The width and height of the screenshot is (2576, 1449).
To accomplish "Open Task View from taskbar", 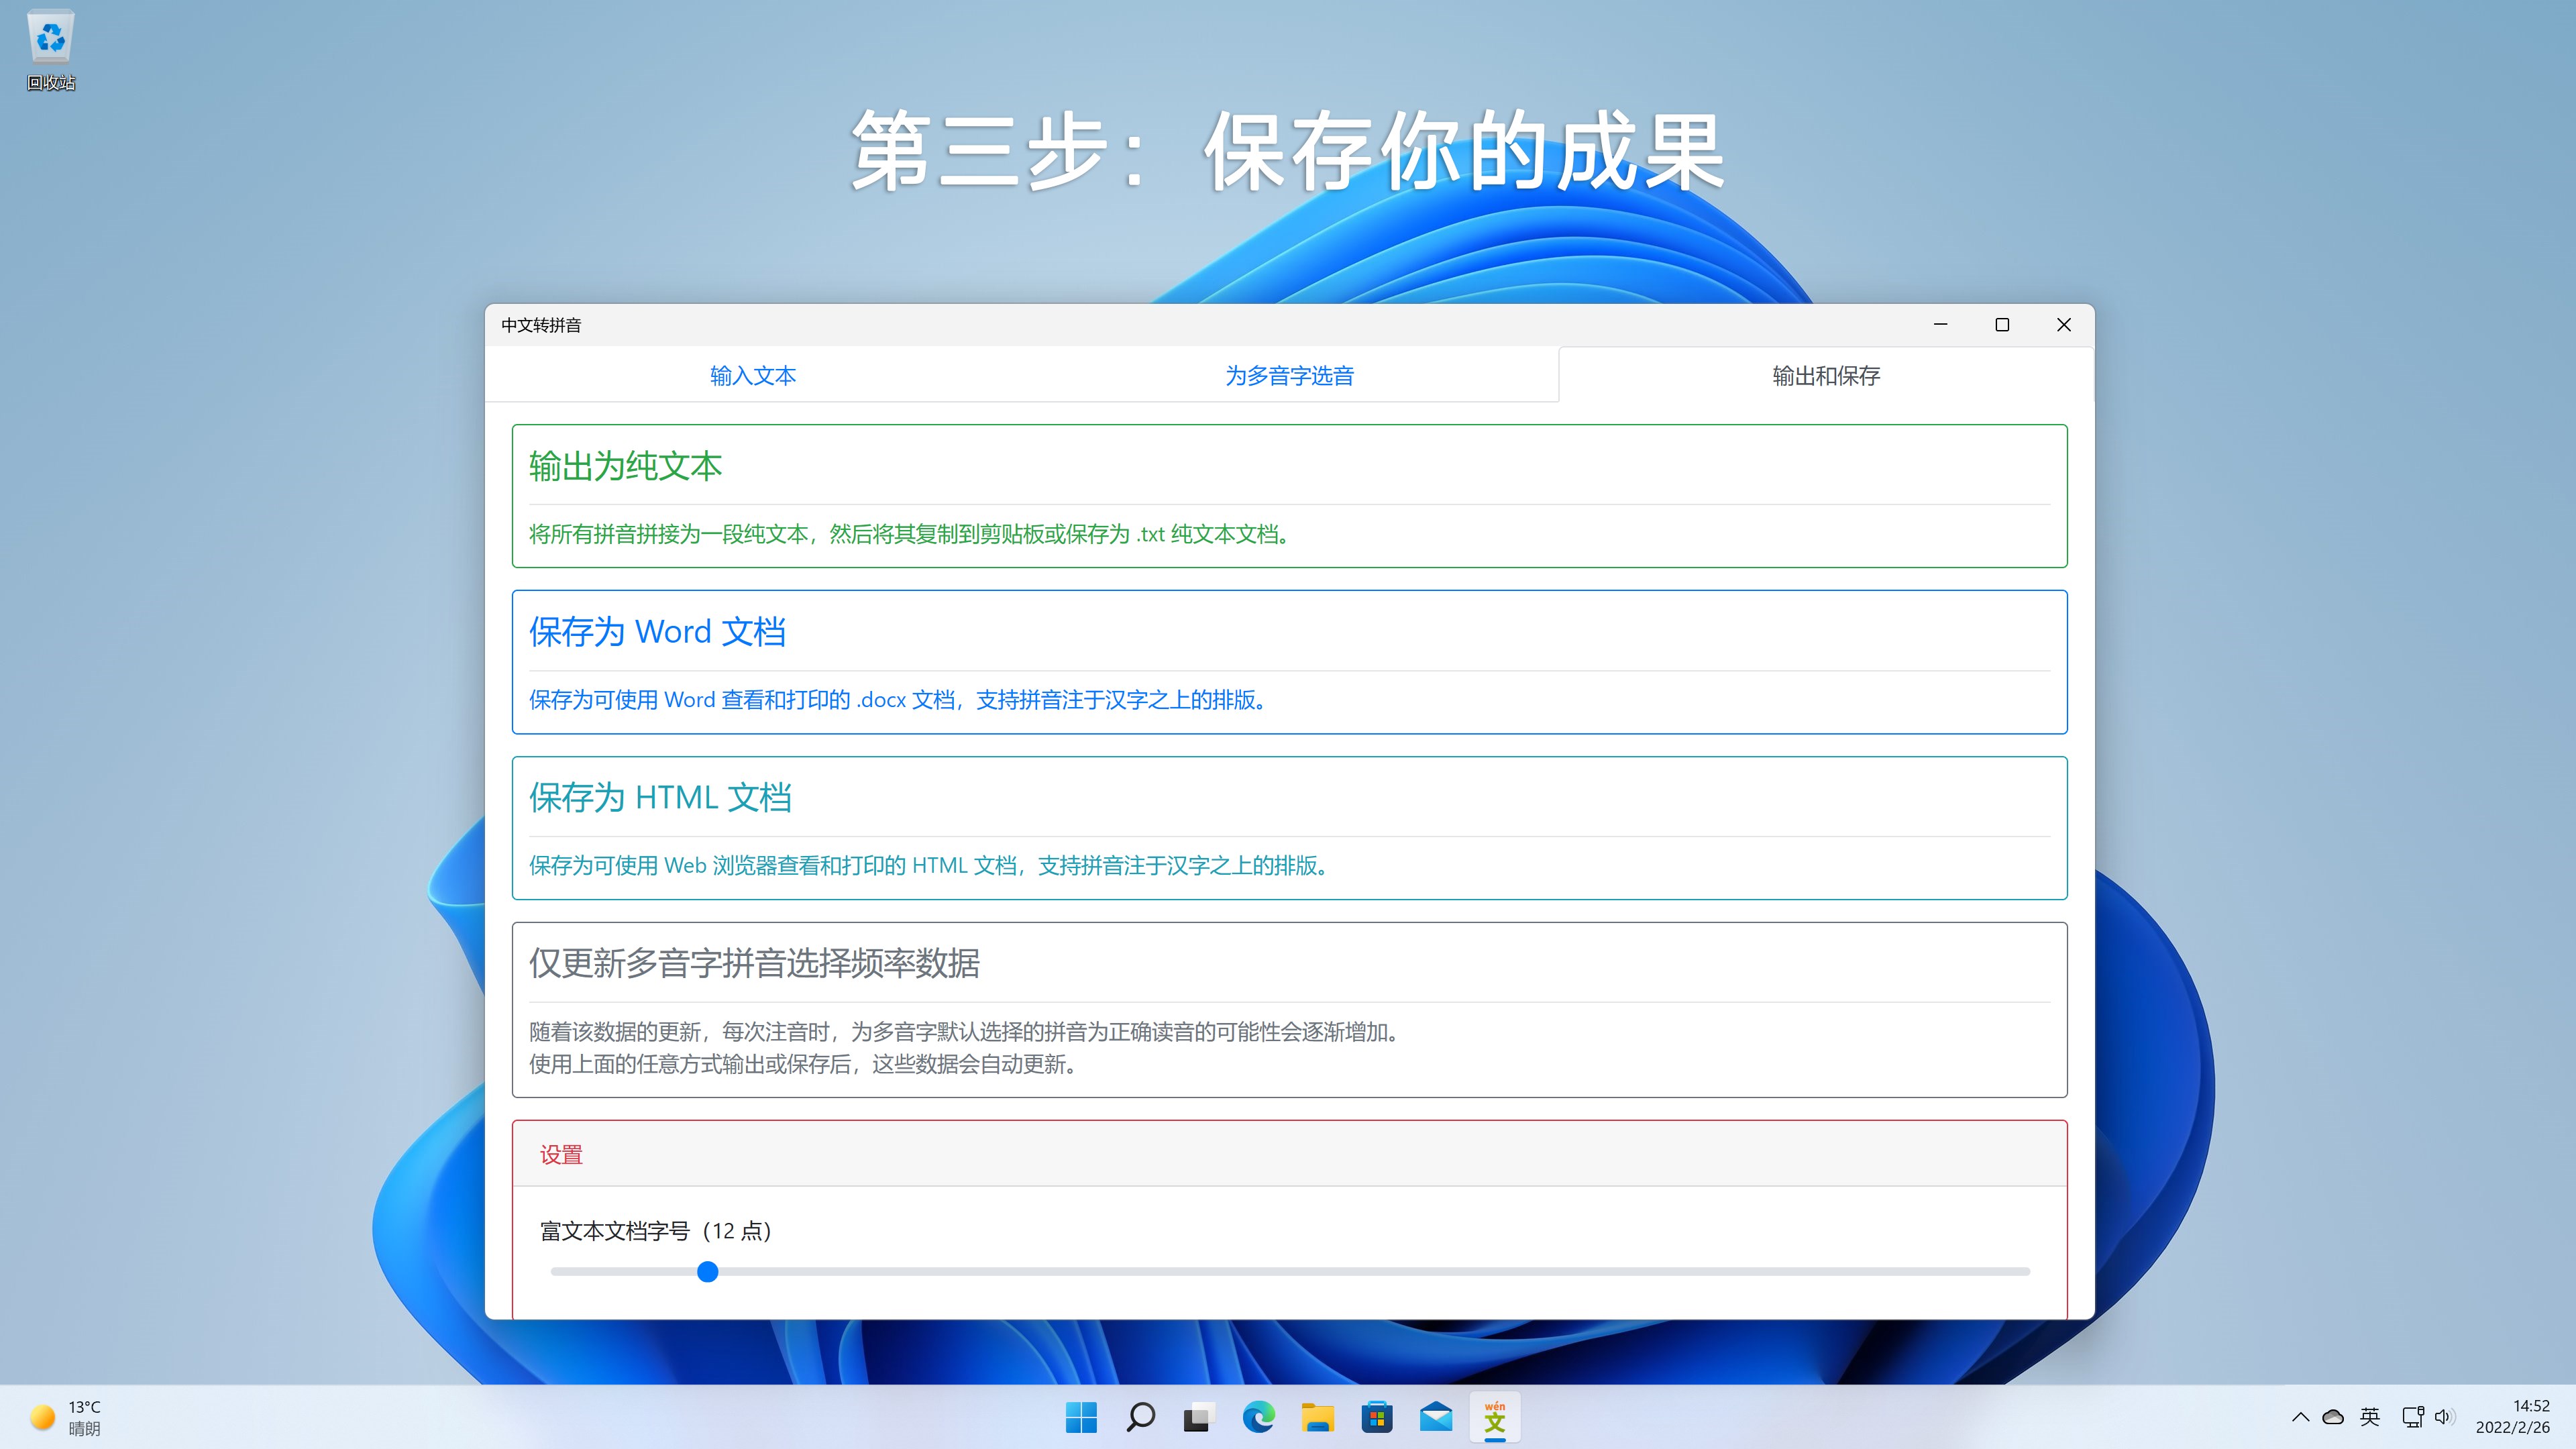I will [1198, 1416].
